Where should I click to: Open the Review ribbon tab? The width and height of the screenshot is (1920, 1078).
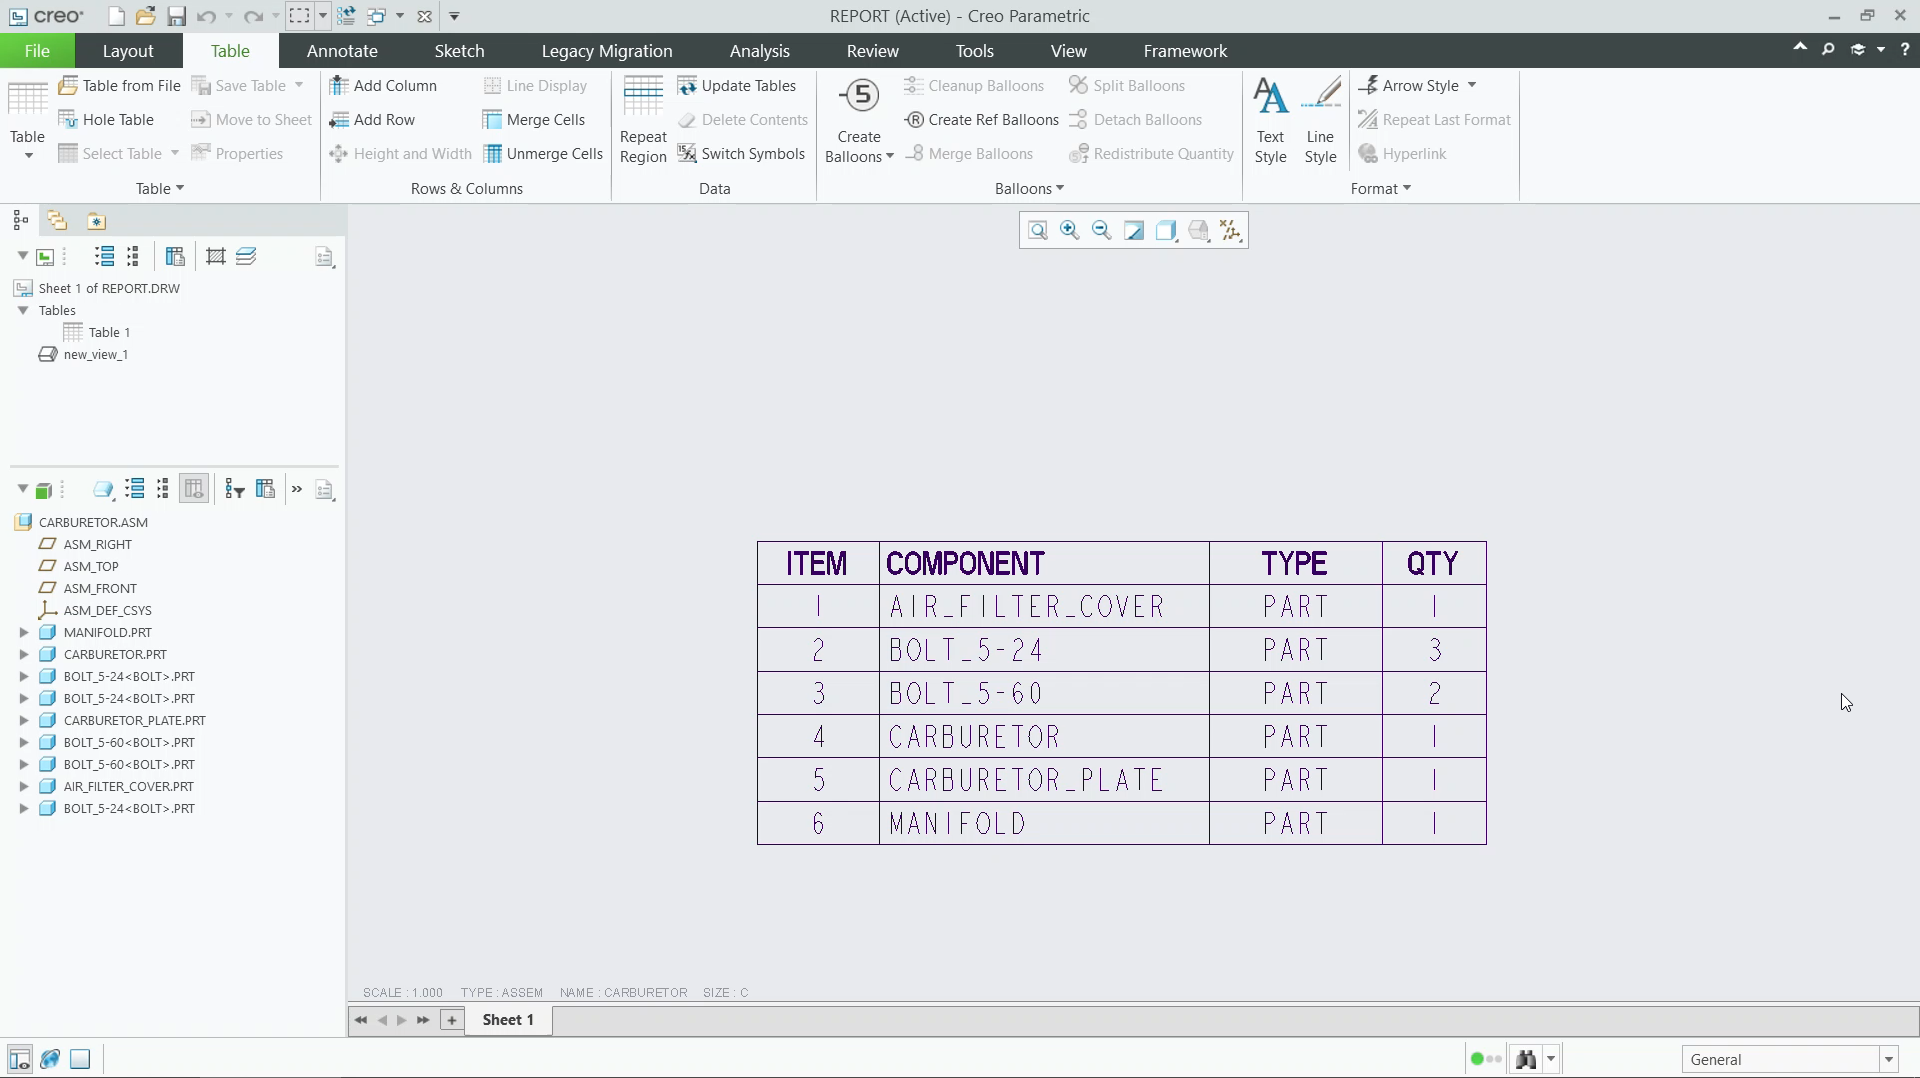pos(871,50)
